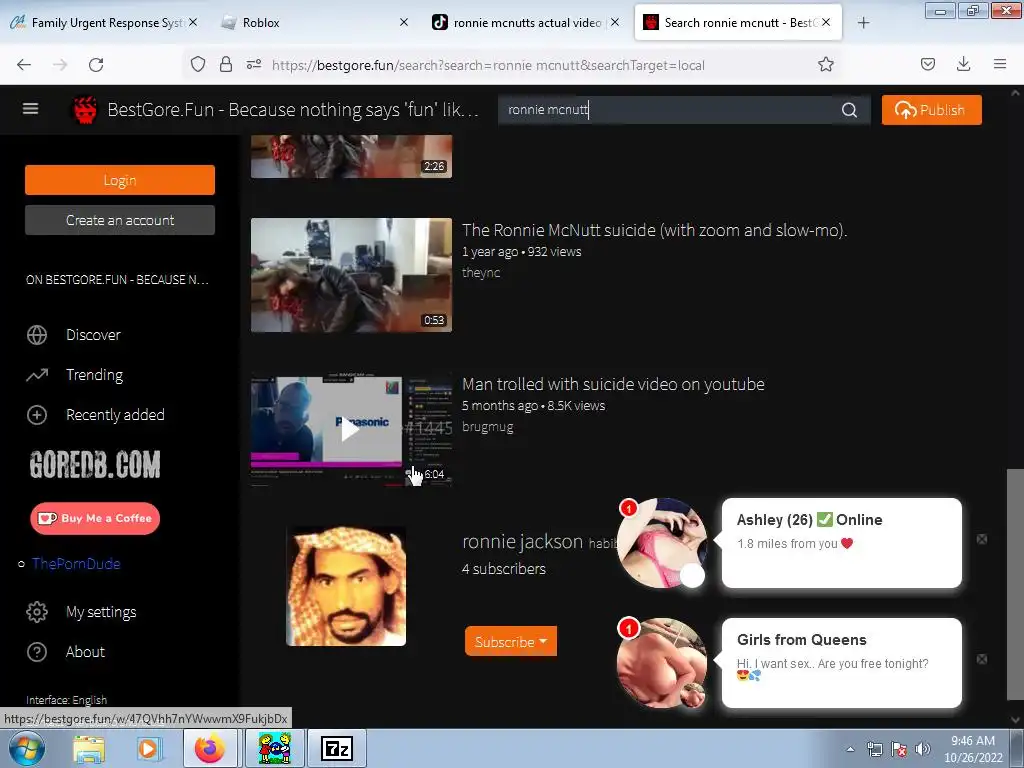The height and width of the screenshot is (768, 1024).
Task: Click the ronnie jackson channel avatar
Action: (x=346, y=586)
